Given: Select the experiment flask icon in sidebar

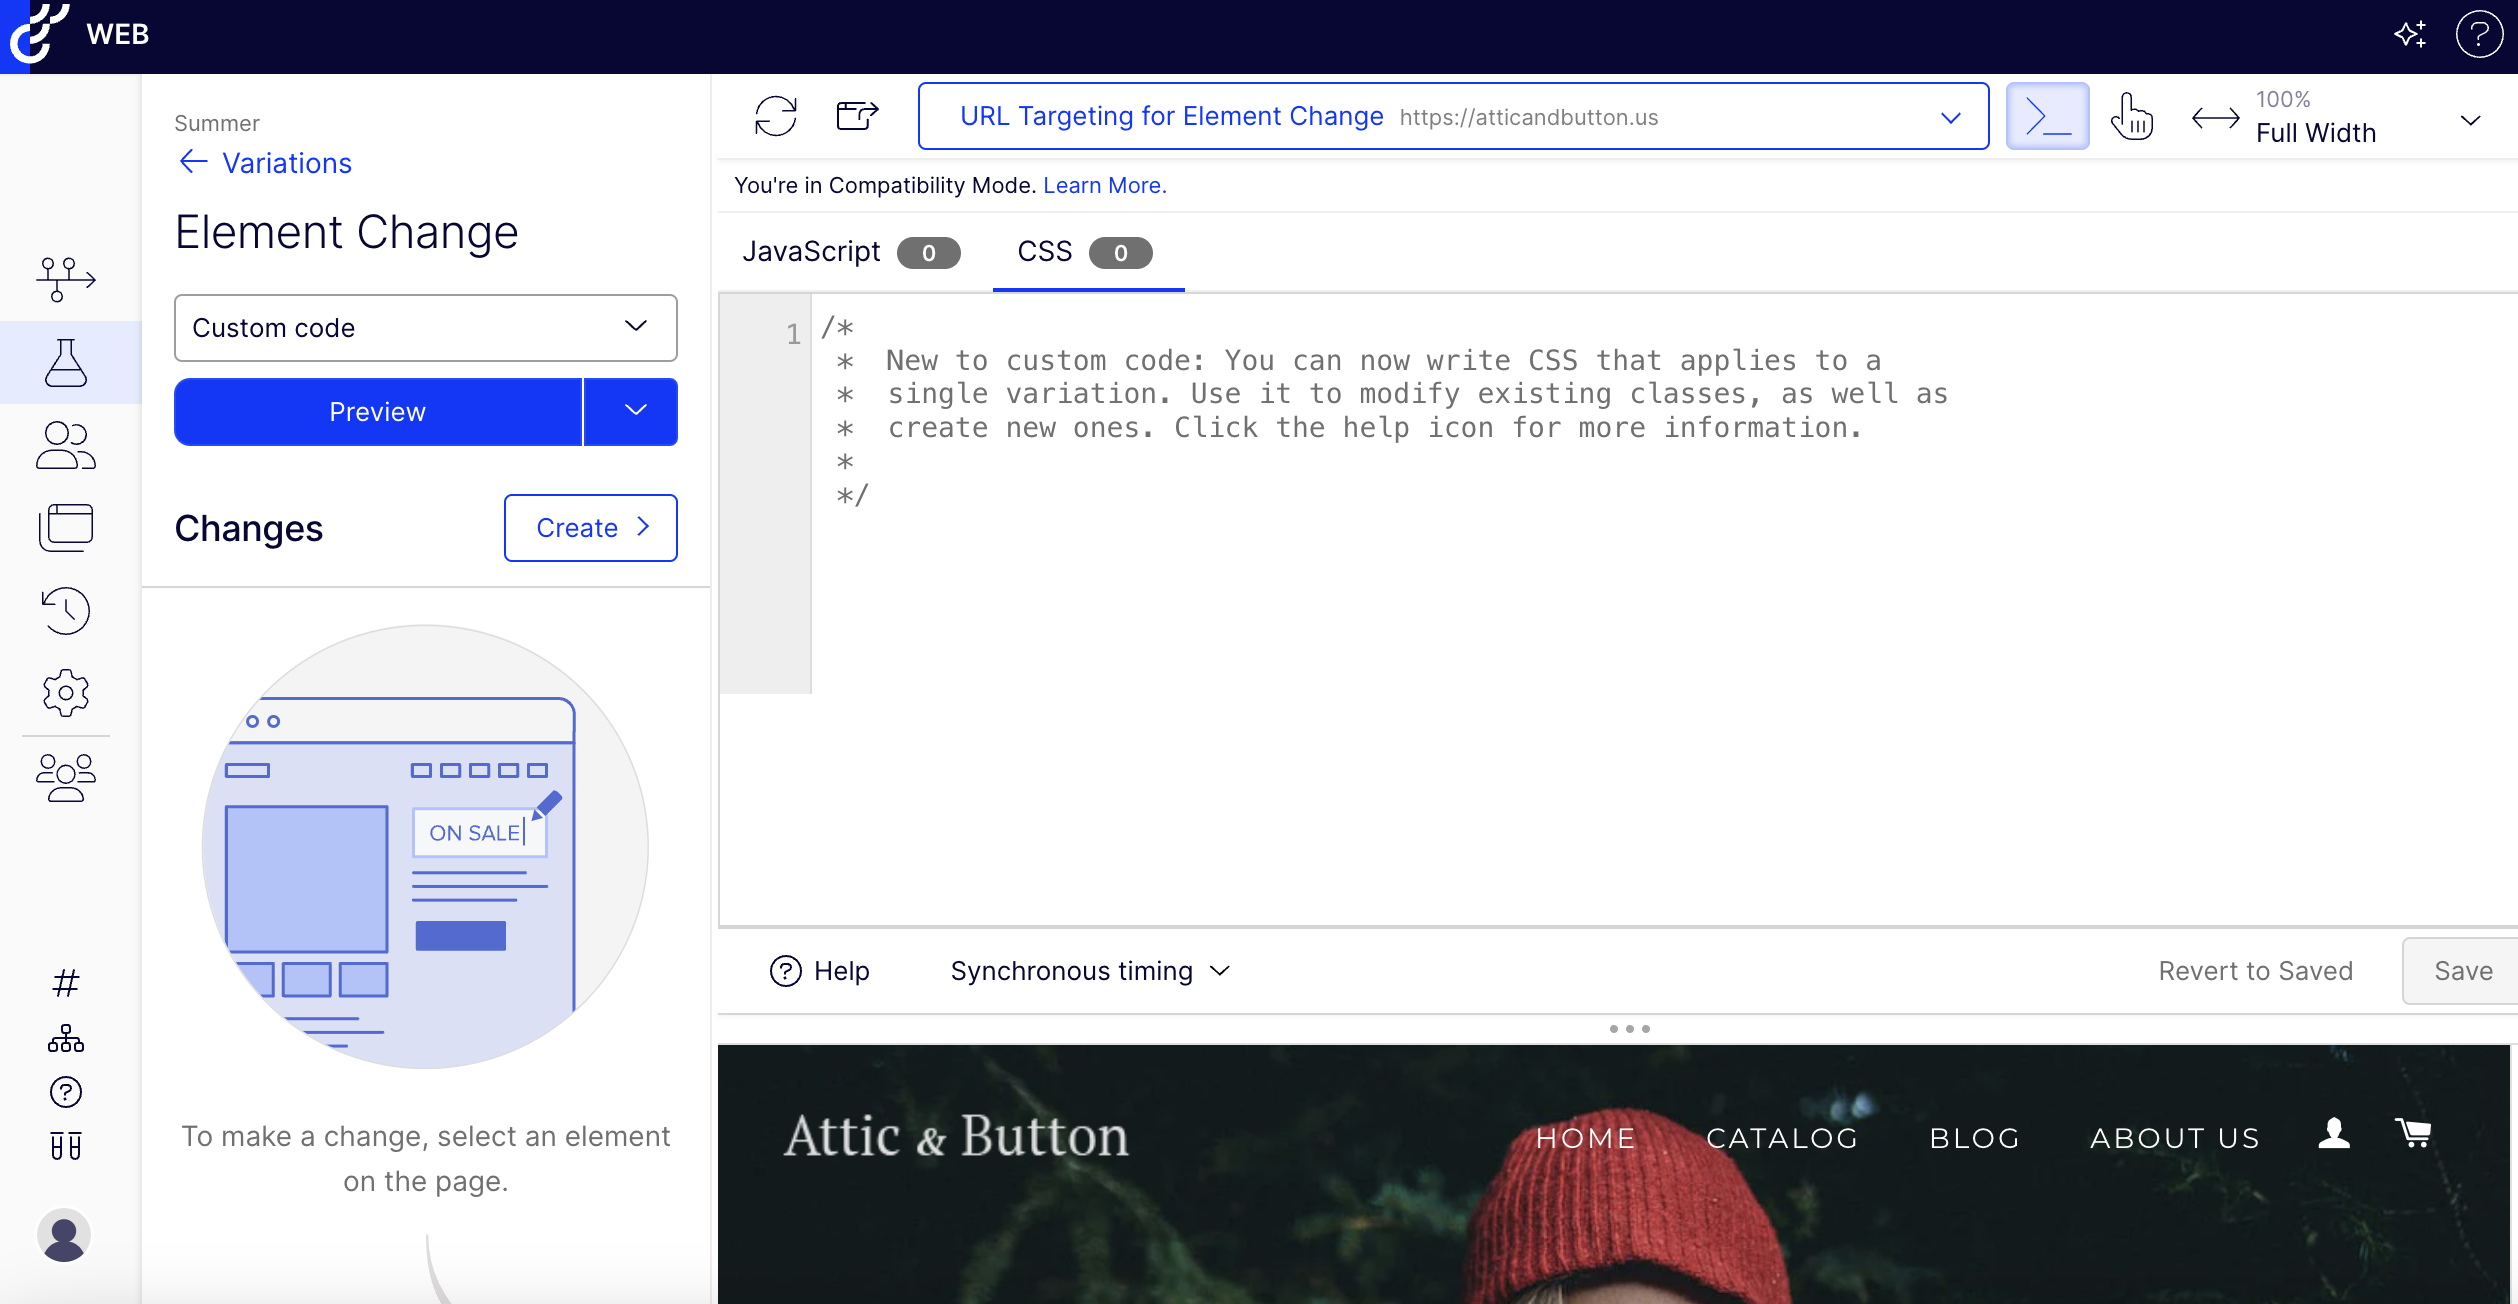Looking at the screenshot, I should click(66, 362).
